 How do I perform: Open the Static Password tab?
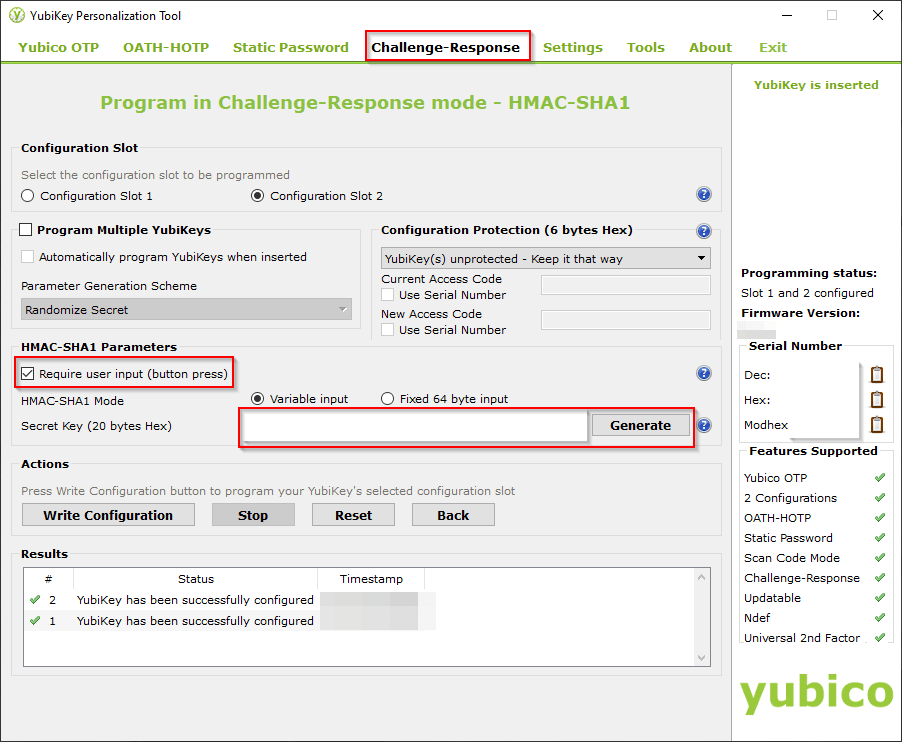[290, 47]
